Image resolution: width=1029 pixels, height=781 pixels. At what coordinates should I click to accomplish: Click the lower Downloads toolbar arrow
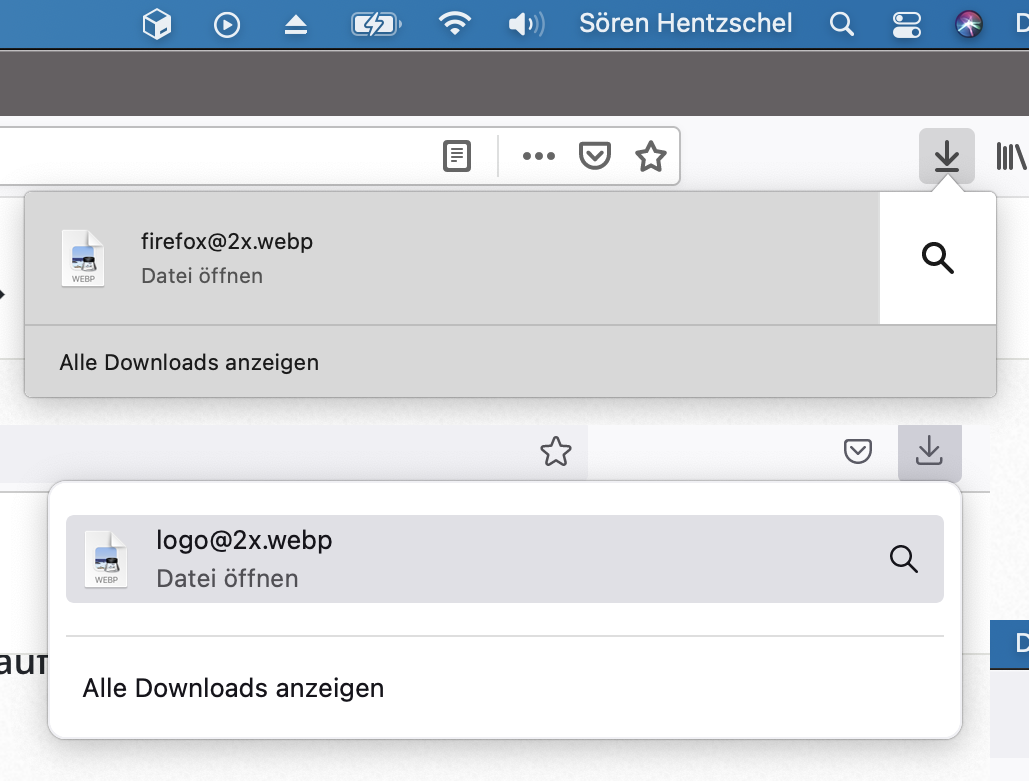(929, 451)
